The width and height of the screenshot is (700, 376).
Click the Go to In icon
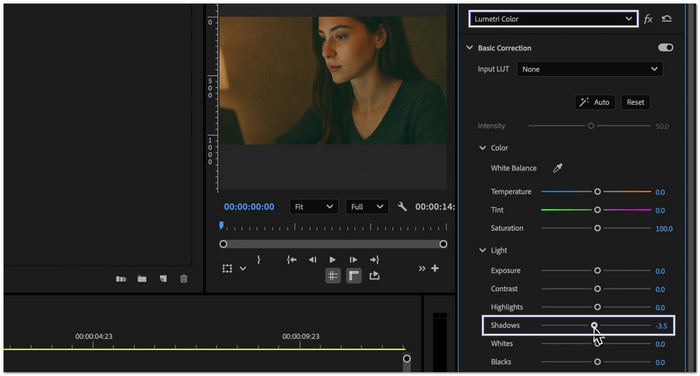click(292, 259)
